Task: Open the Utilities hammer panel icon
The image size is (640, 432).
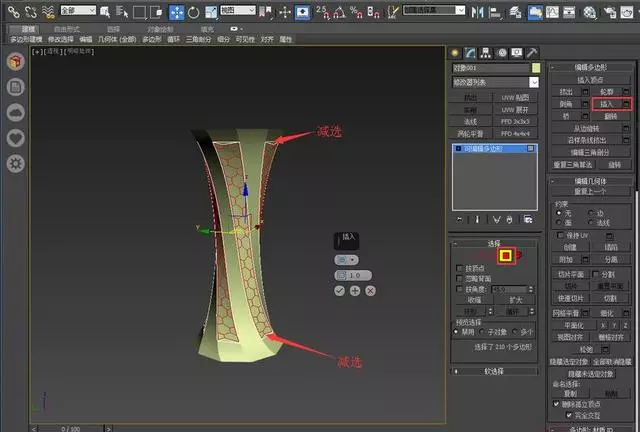Action: [x=531, y=52]
